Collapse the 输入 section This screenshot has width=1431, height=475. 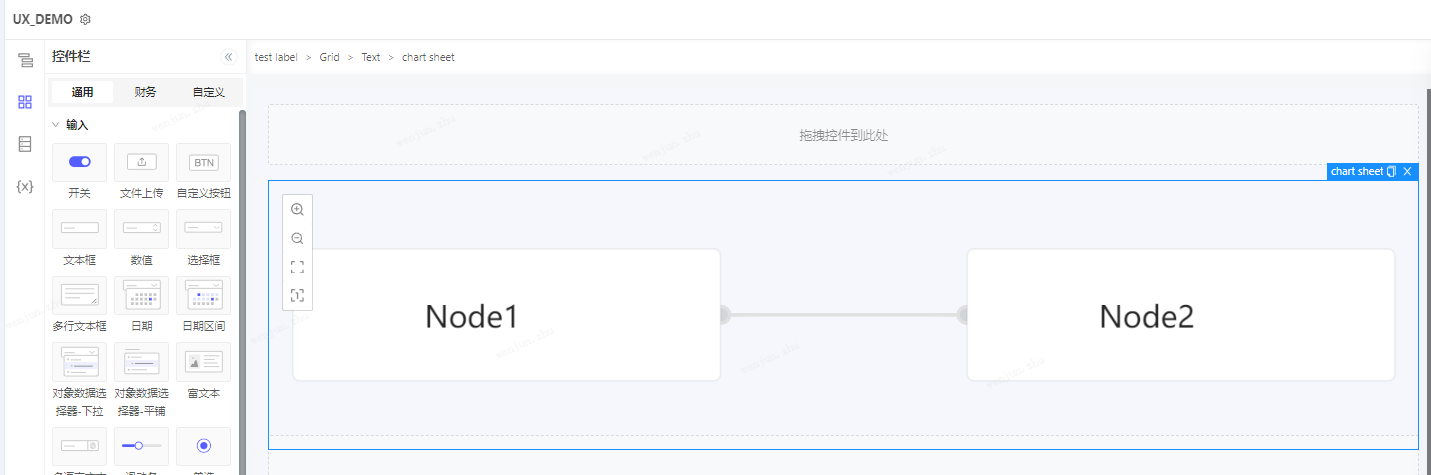click(x=56, y=125)
